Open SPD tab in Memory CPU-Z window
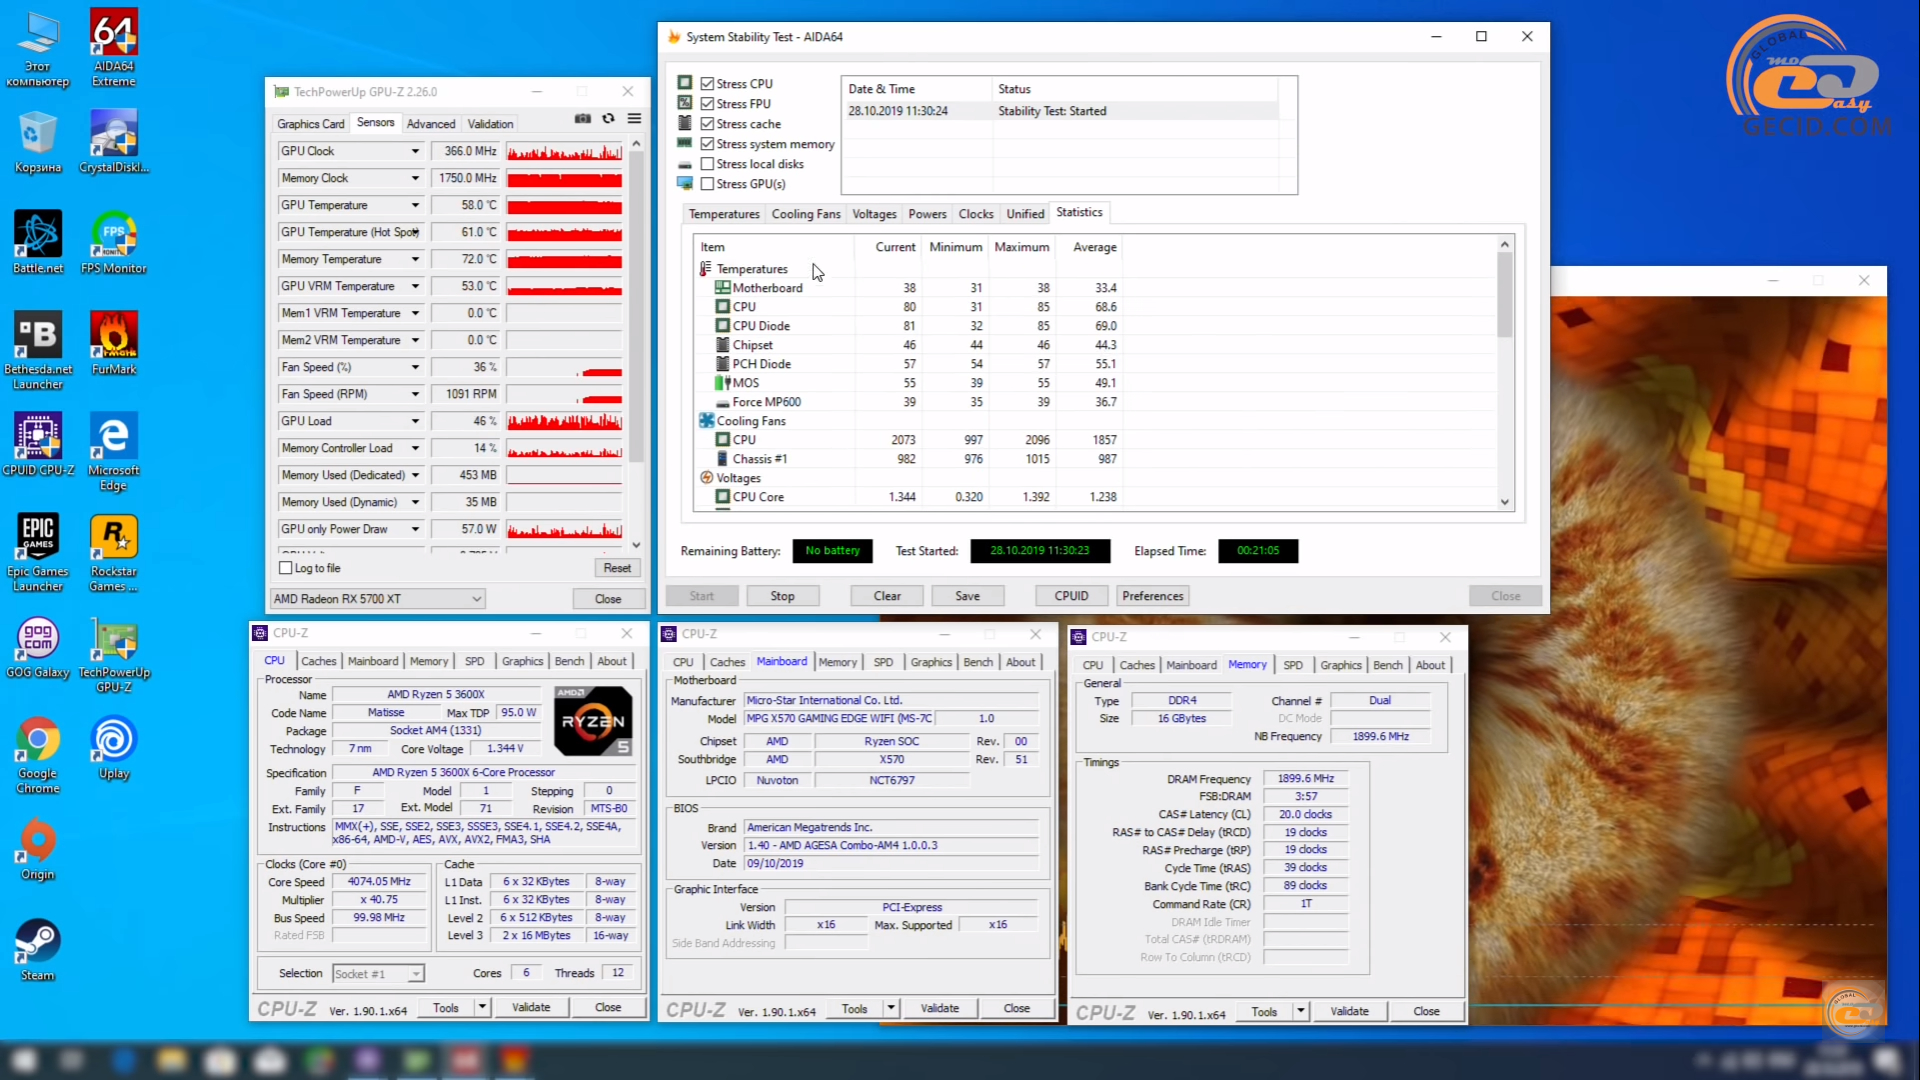Screen dimensions: 1920x1080 [x=1293, y=665]
